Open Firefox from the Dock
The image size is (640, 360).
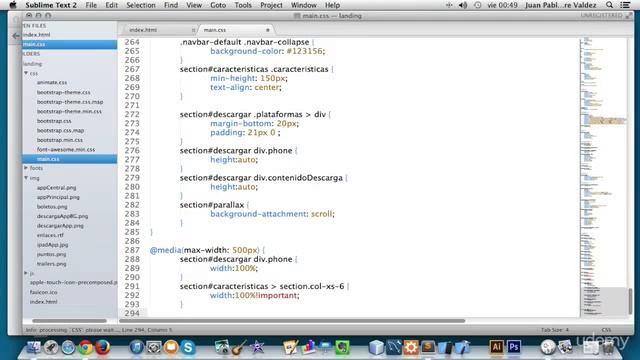pos(102,347)
